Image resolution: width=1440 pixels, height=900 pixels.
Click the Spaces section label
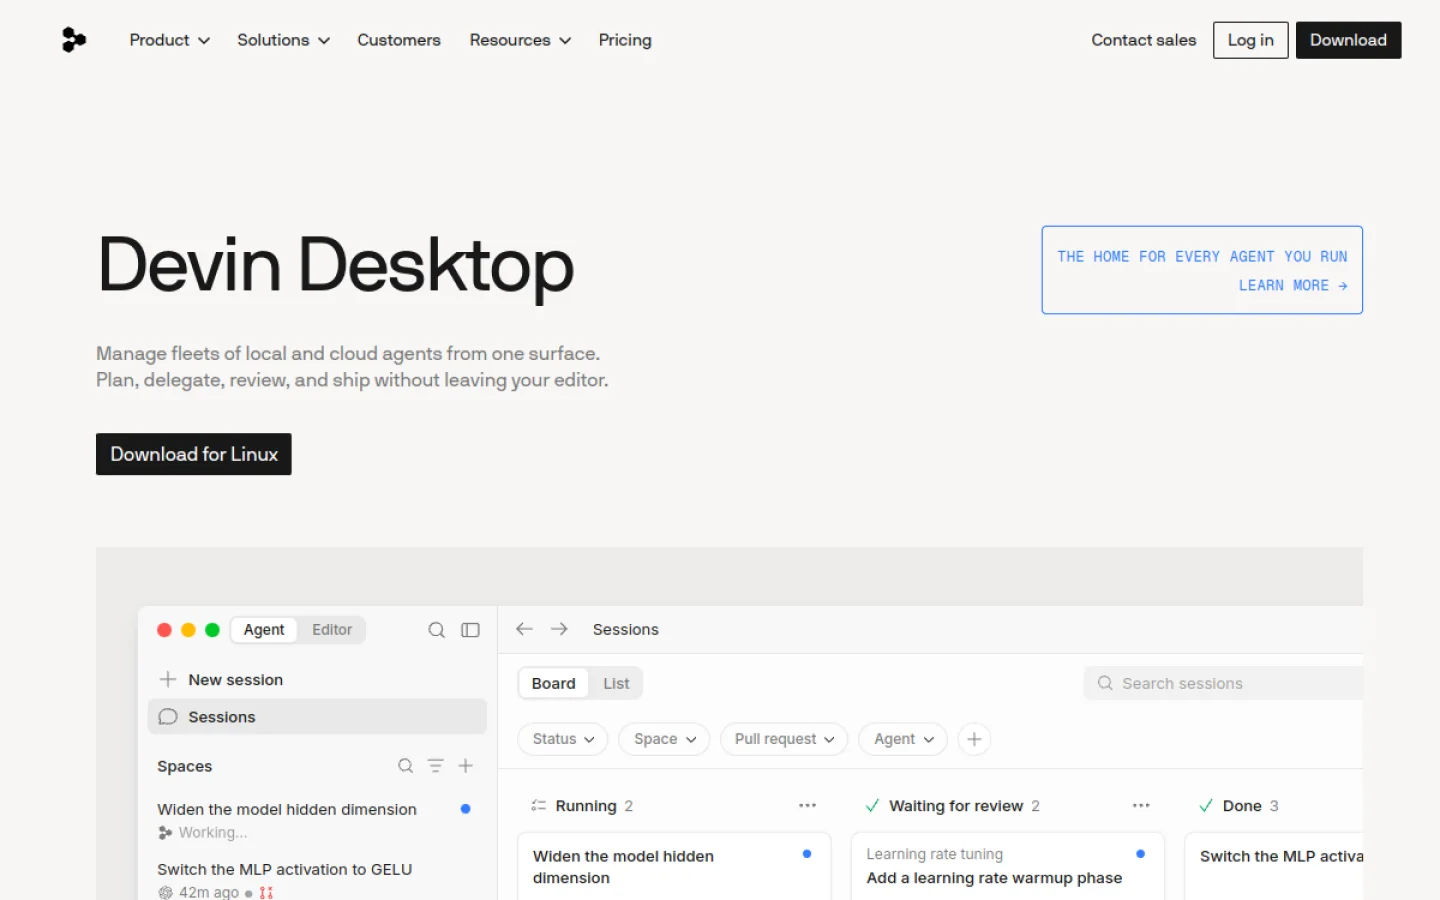point(185,766)
